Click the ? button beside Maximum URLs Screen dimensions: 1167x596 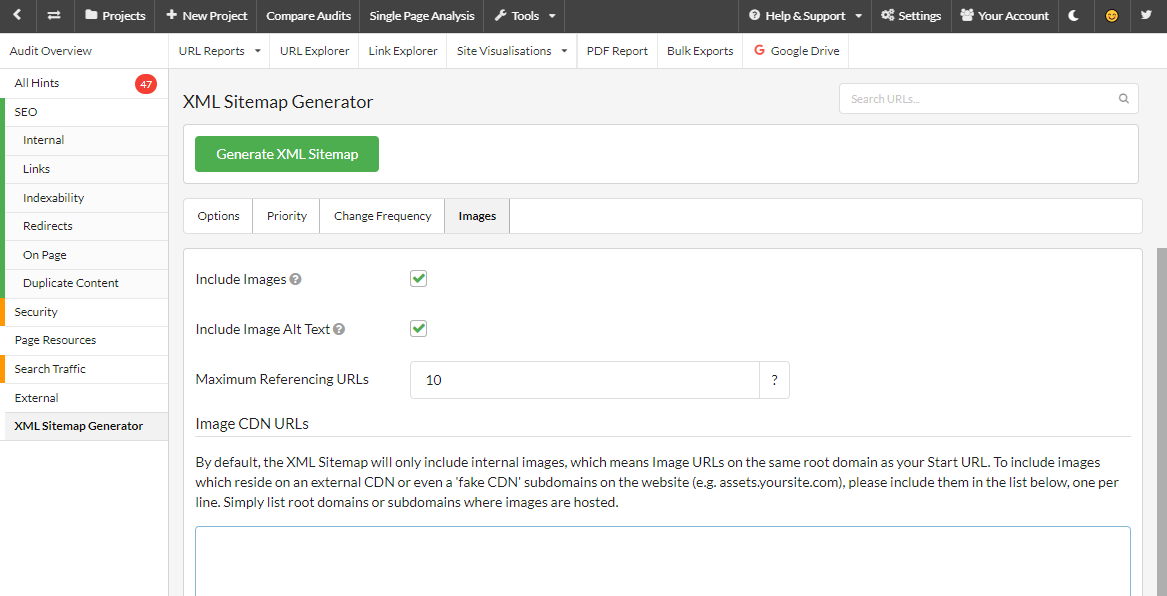click(x=774, y=380)
